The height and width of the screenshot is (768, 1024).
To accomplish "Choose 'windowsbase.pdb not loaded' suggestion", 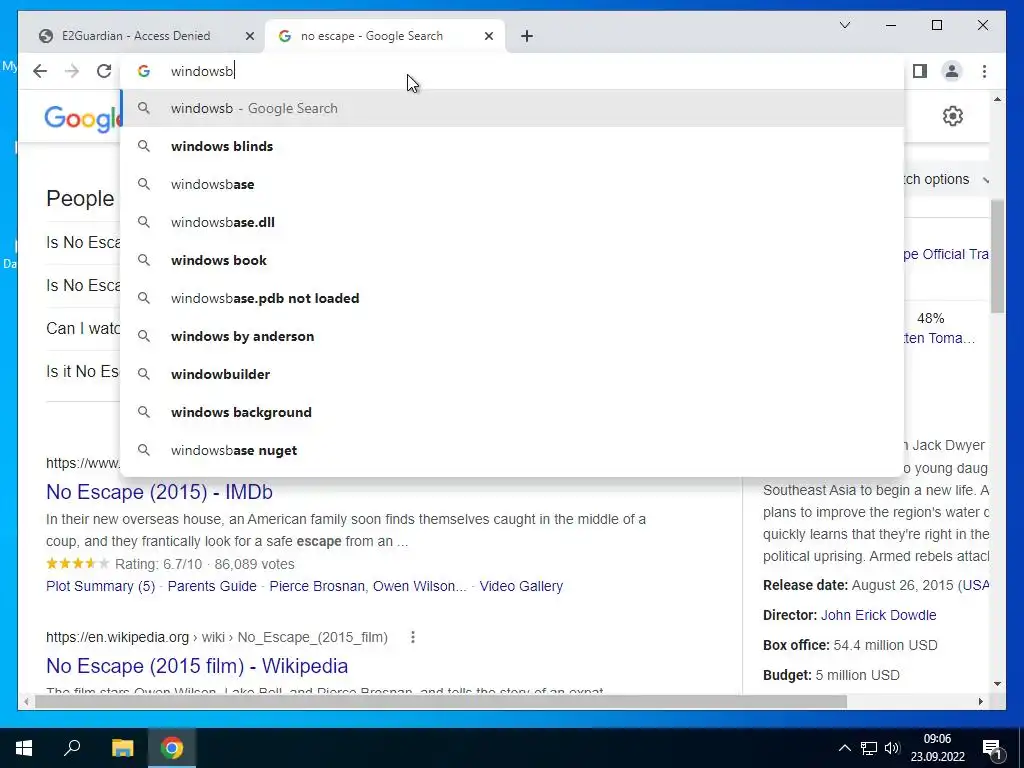I will pos(513,298).
